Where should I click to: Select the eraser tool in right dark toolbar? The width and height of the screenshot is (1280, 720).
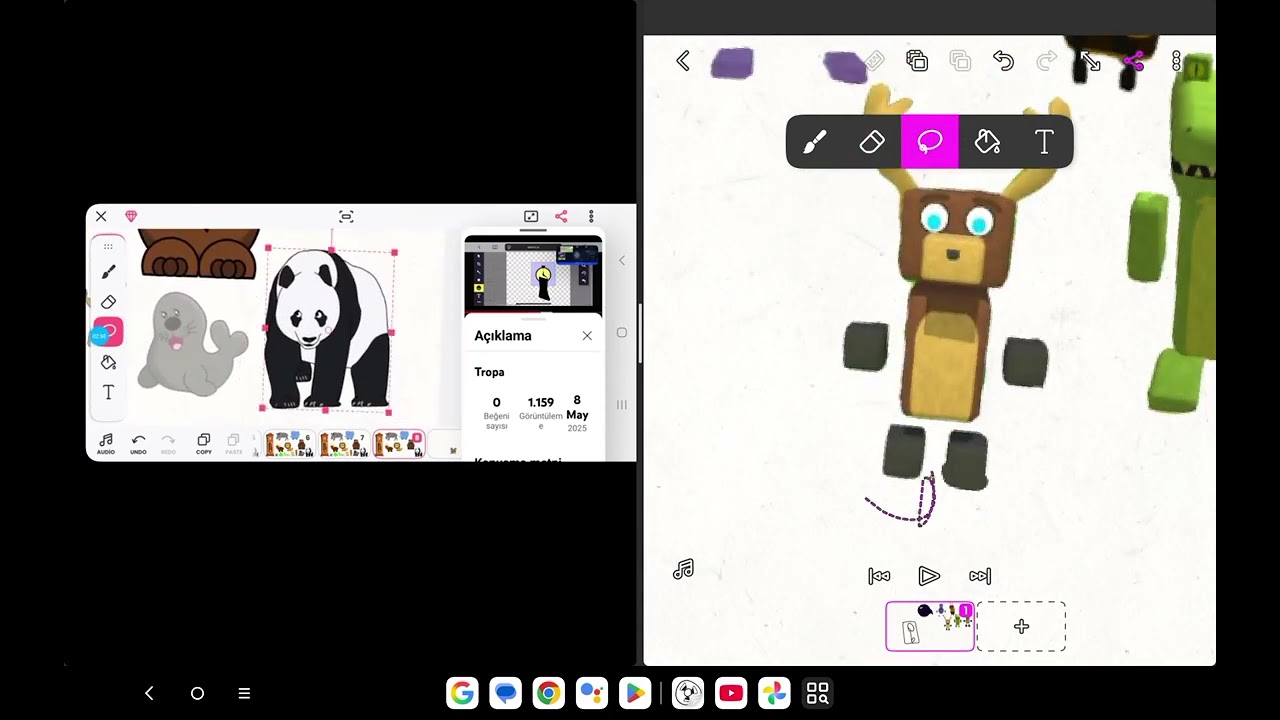(872, 142)
